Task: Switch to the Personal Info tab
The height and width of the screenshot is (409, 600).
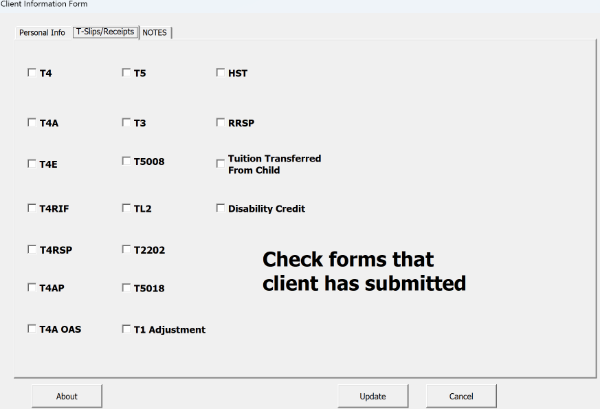Action: coord(42,33)
